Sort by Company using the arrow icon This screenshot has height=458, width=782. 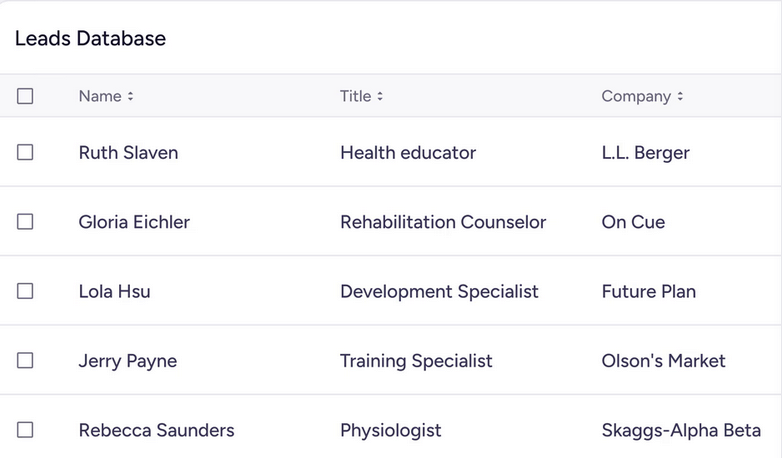(680, 97)
